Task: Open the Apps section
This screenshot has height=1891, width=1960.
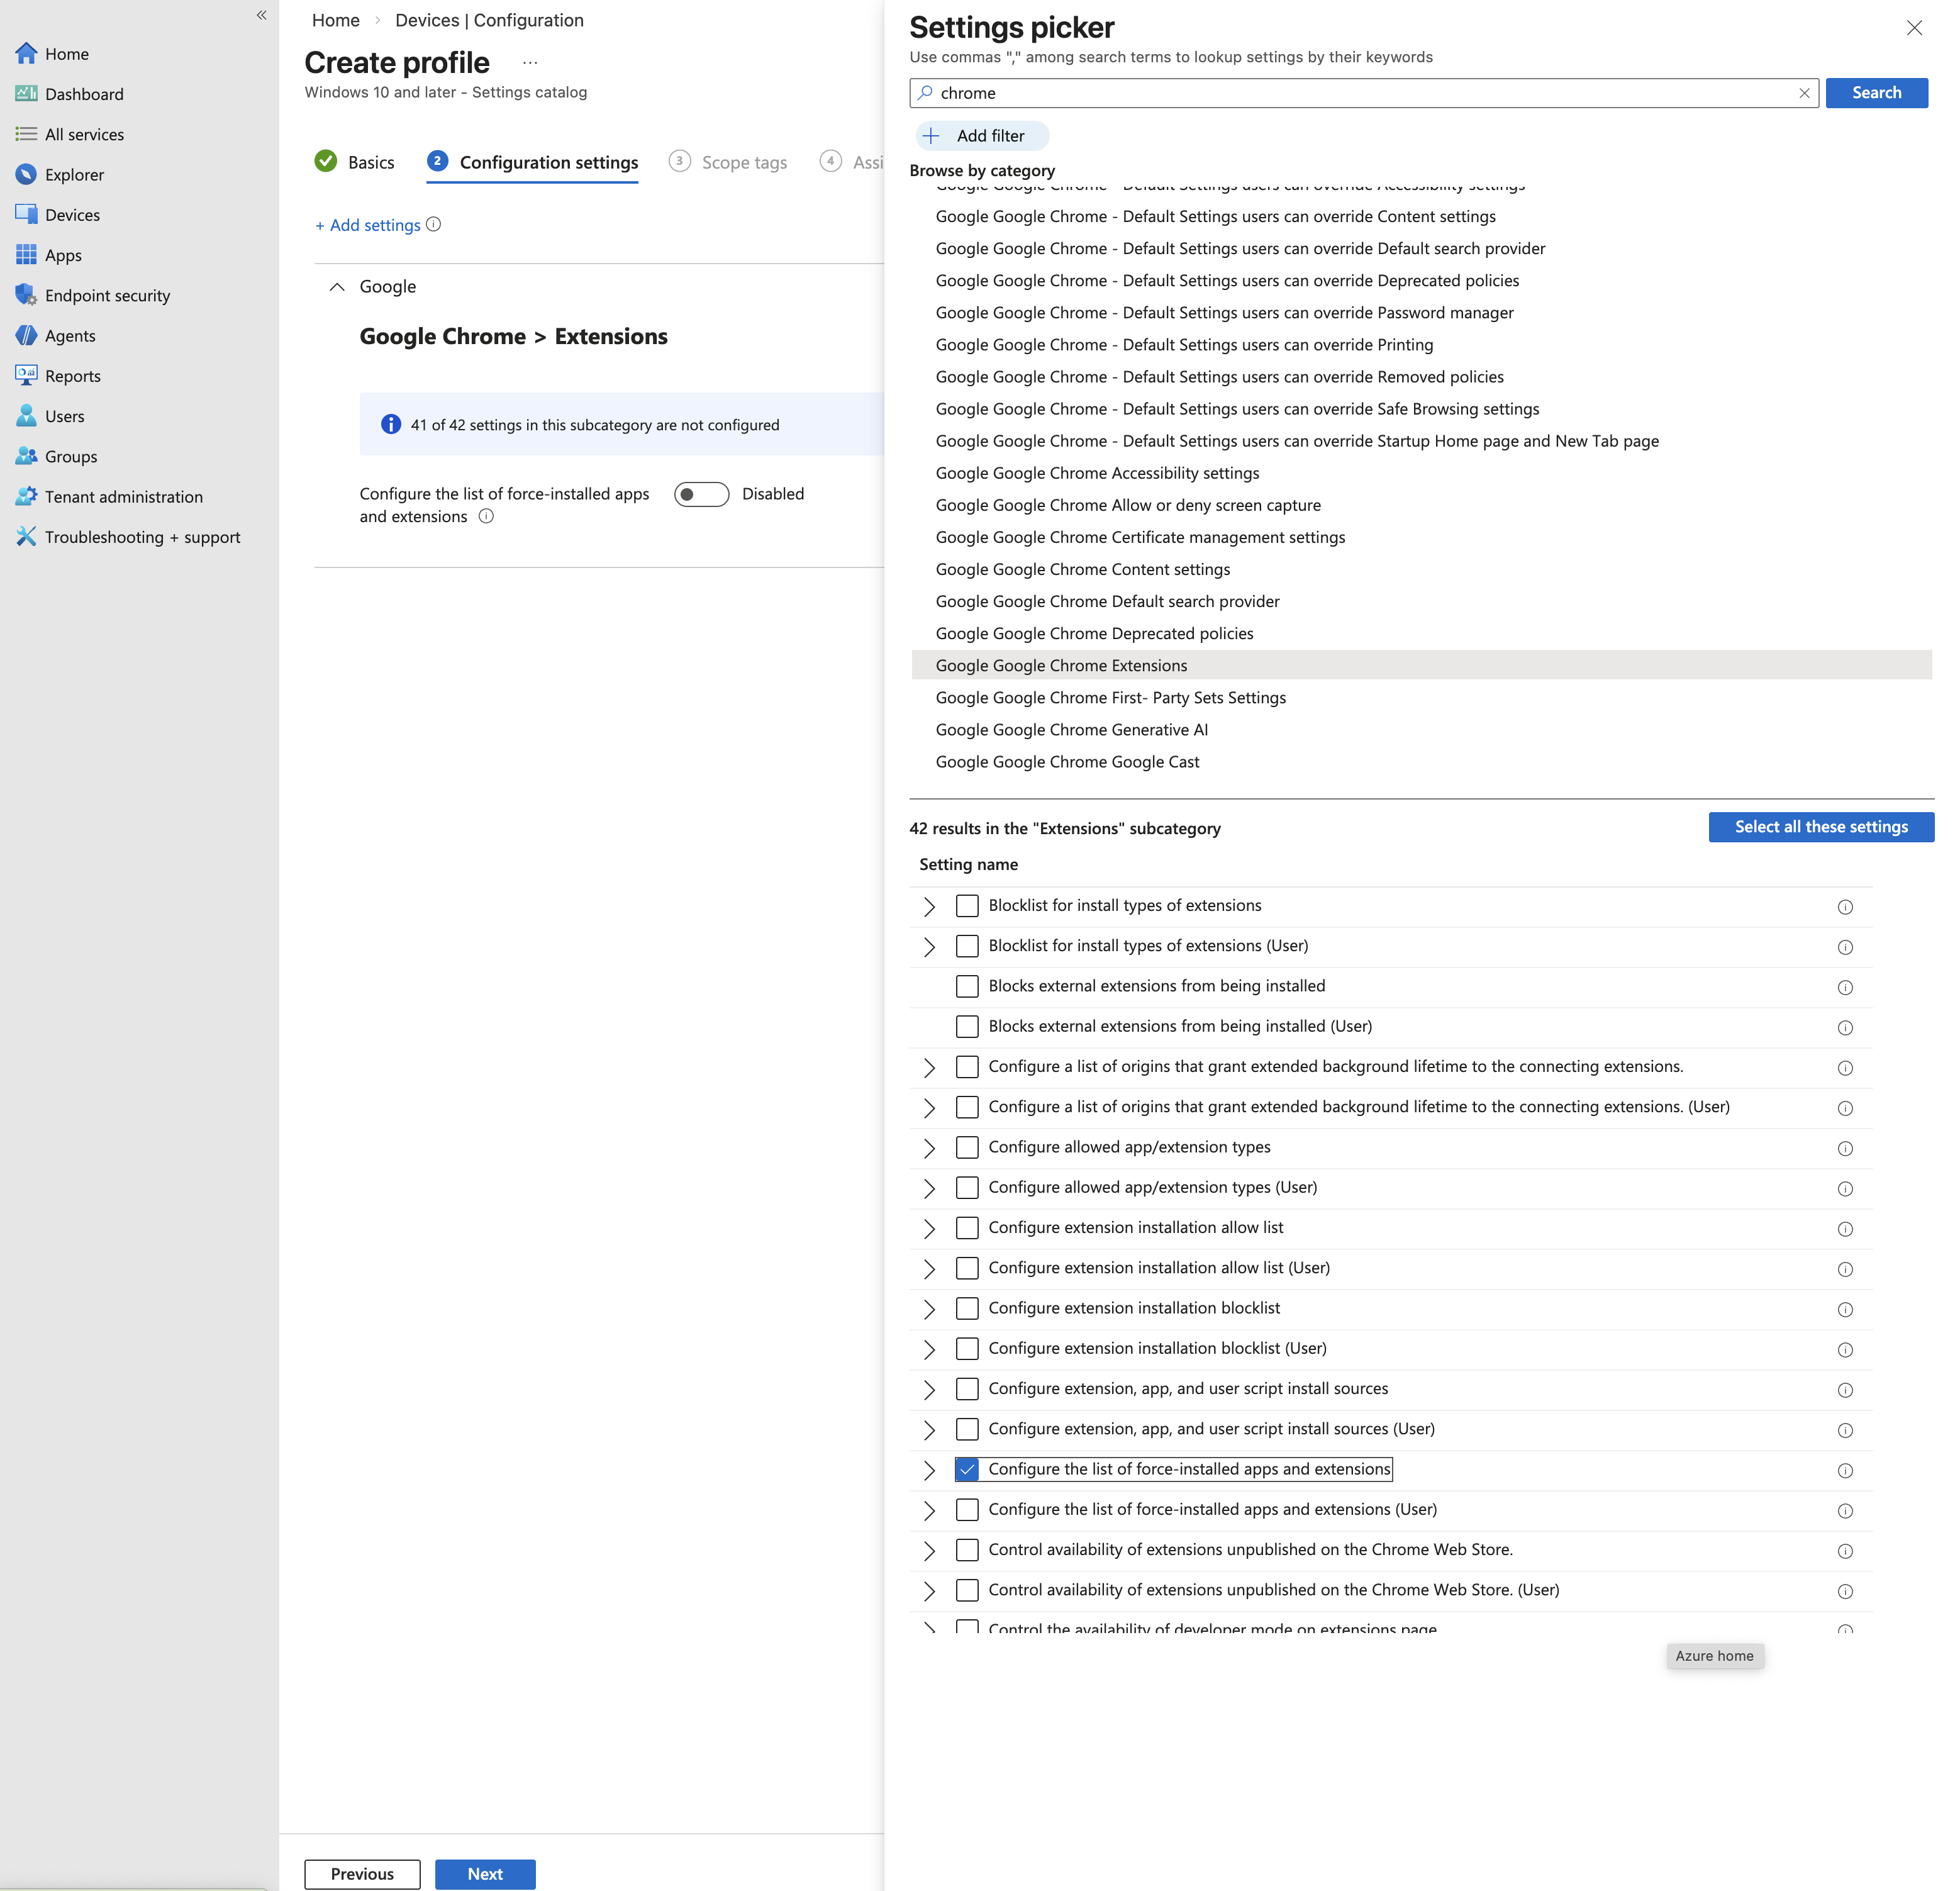Action: [x=63, y=255]
